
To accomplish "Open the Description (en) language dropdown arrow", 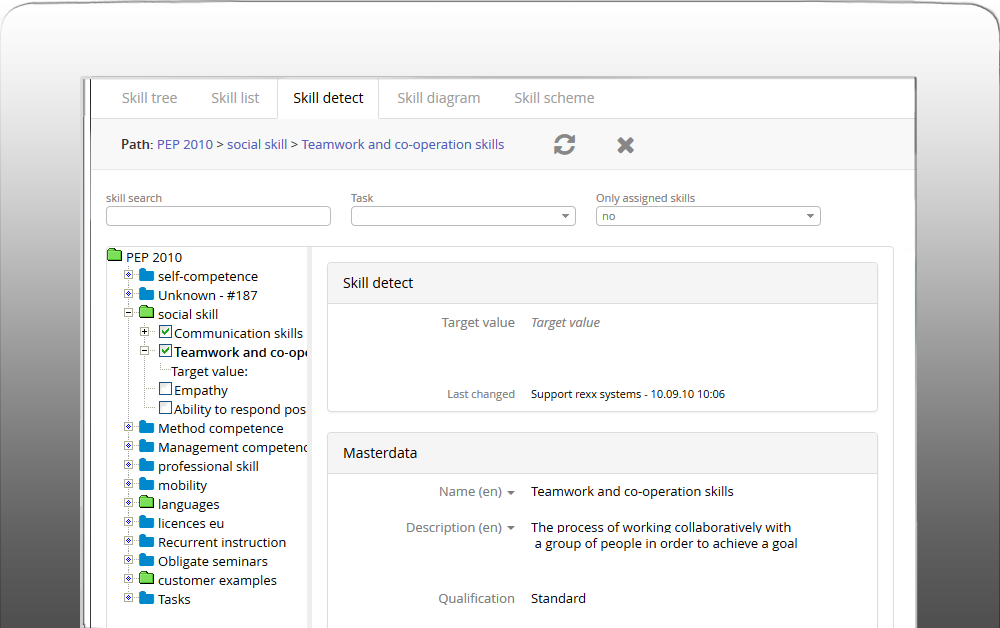I will (511, 529).
